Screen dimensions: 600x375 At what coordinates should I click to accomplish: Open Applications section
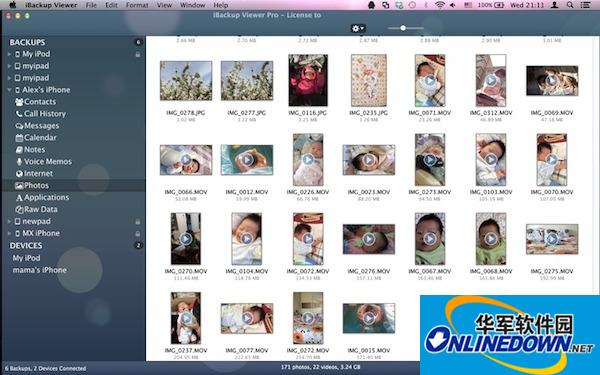42,197
